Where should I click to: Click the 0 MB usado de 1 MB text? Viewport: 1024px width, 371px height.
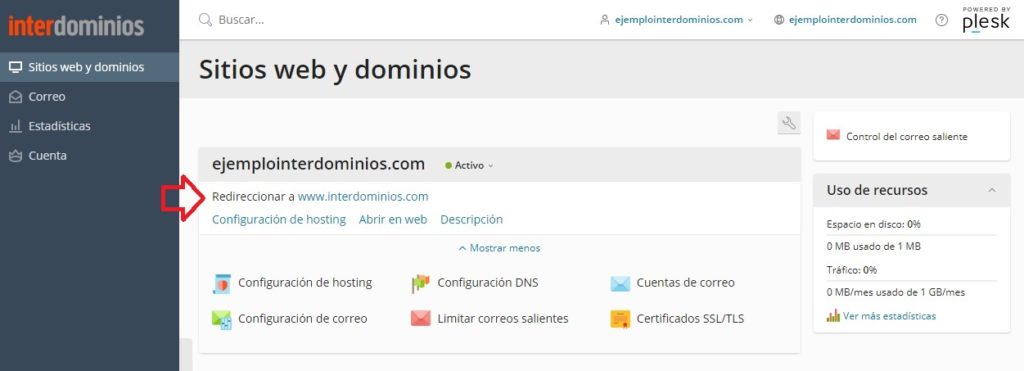tap(874, 247)
